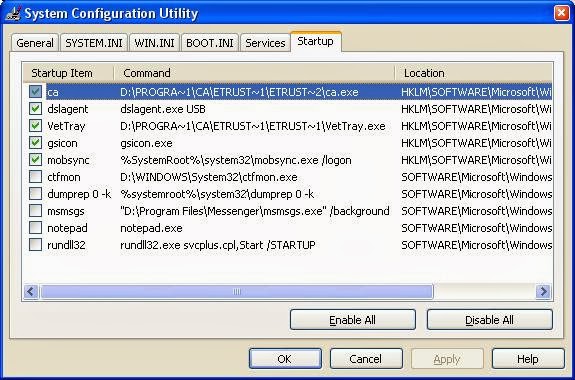Select the 'dslagent.exe USB' command text
575x380 pixels.
163,109
